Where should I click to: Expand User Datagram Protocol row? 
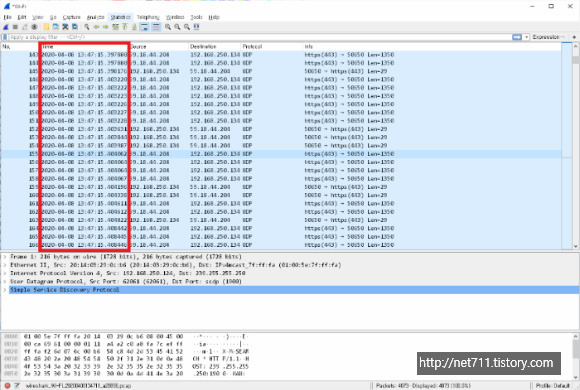click(5, 282)
